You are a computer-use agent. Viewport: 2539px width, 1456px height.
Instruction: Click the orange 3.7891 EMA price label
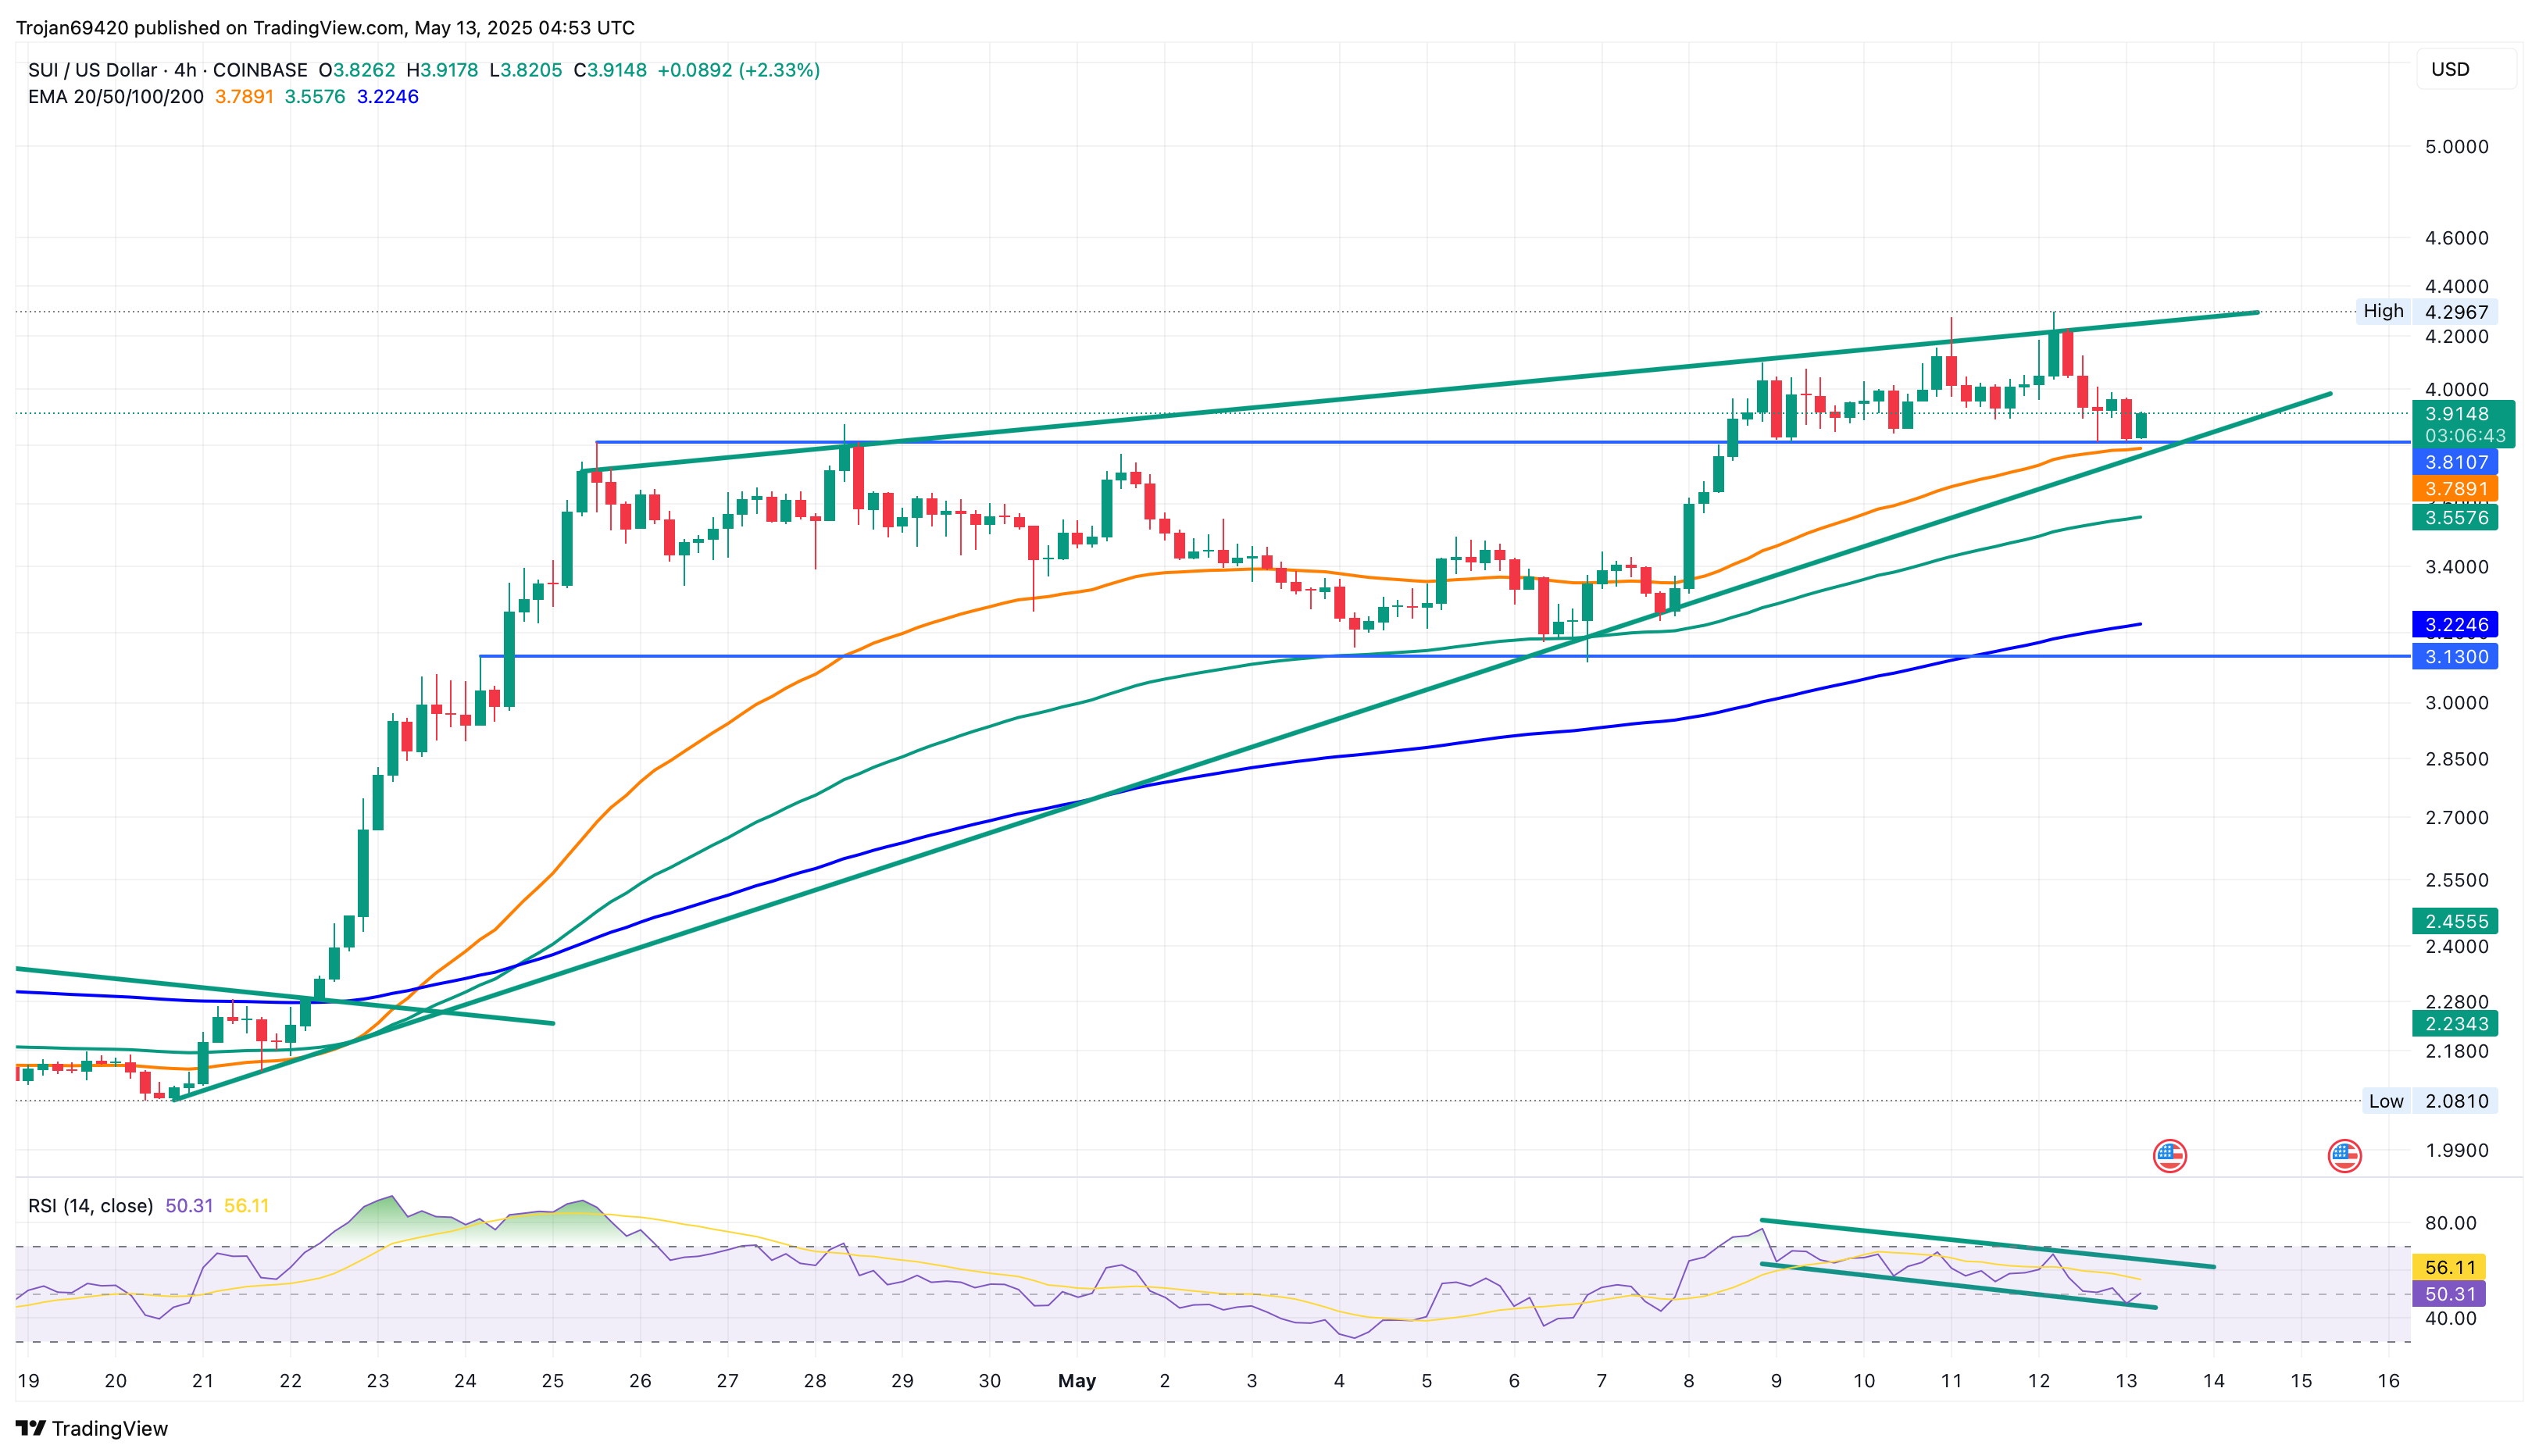pos(2455,489)
